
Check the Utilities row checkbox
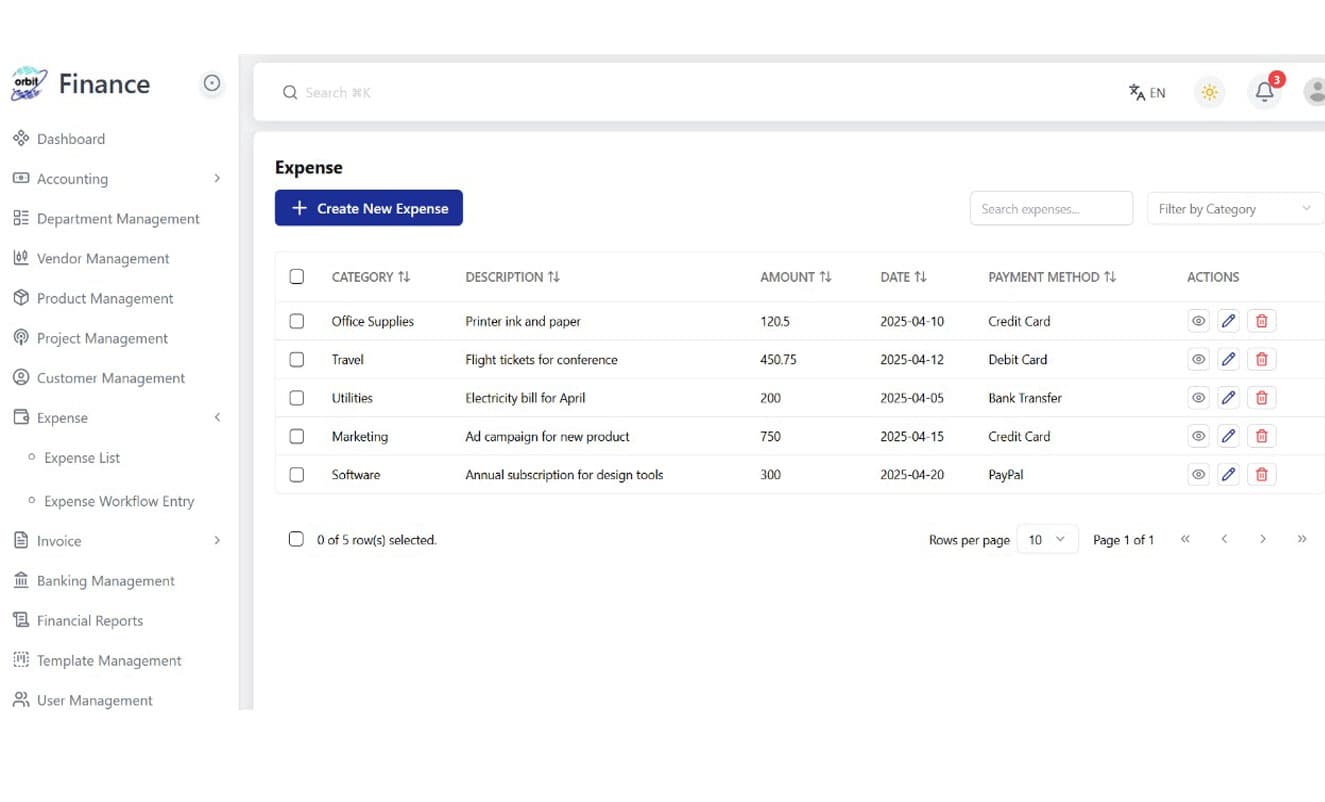point(296,398)
